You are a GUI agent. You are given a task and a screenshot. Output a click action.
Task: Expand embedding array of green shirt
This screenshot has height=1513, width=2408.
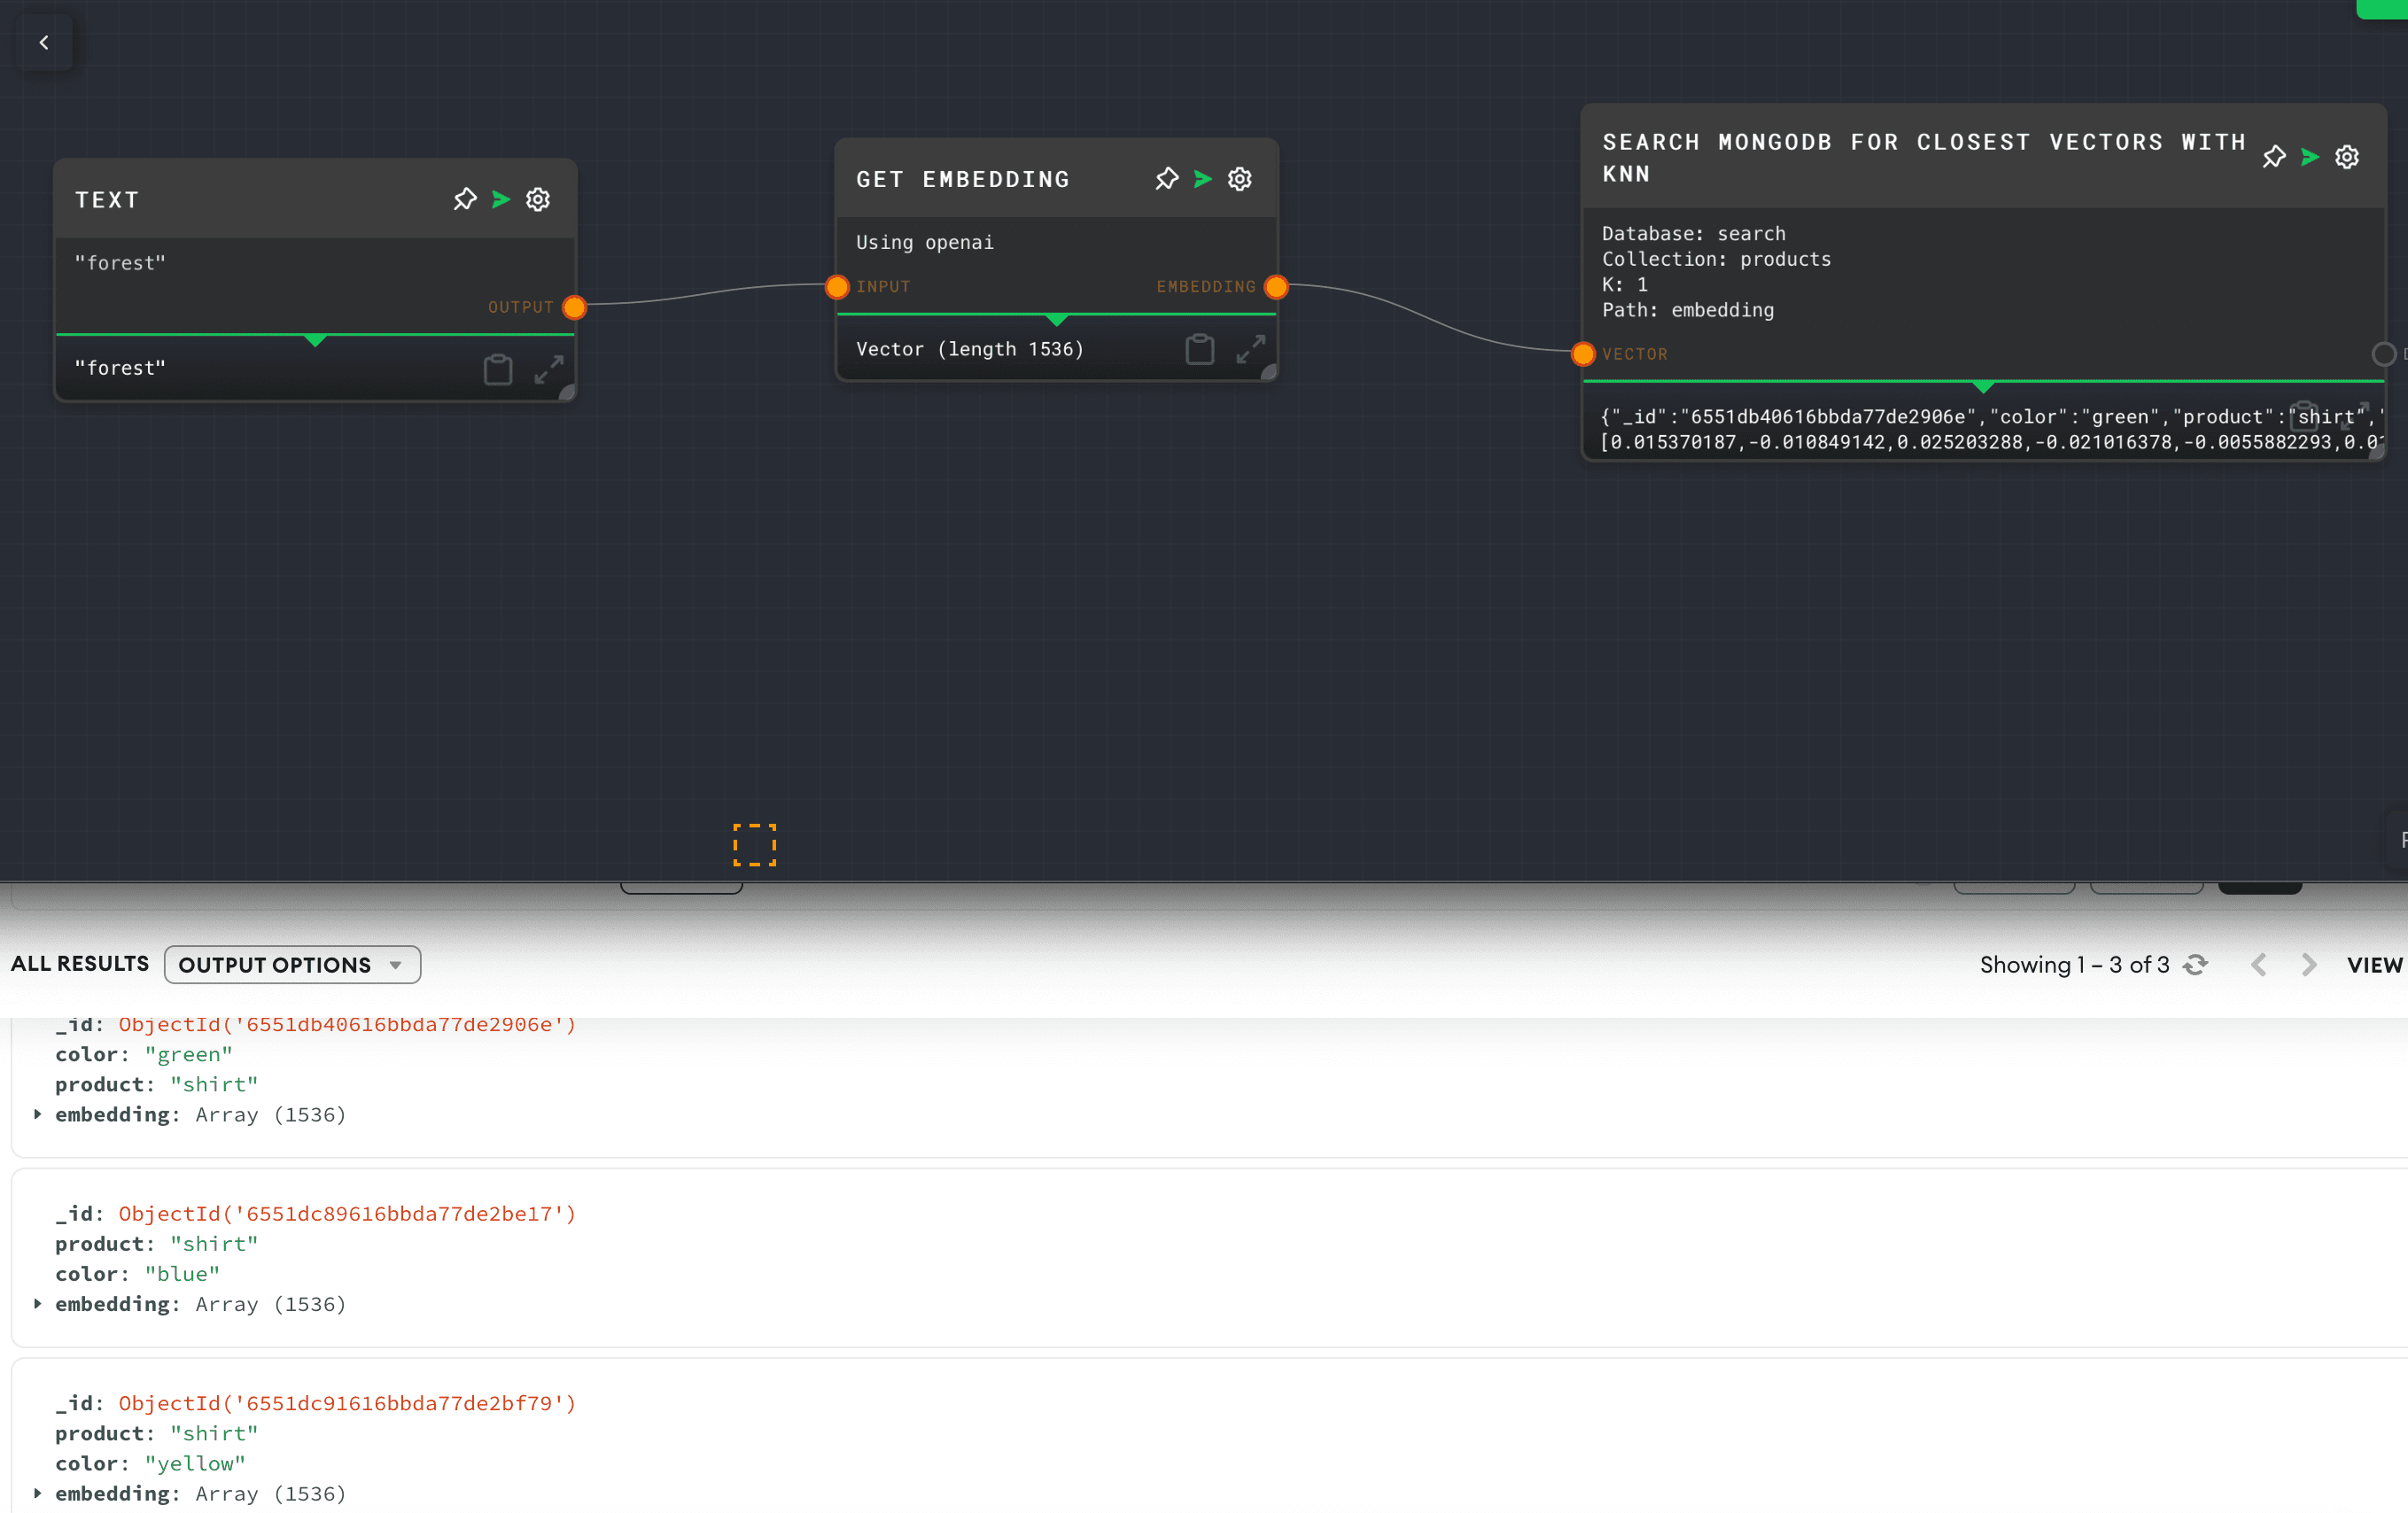click(38, 1114)
